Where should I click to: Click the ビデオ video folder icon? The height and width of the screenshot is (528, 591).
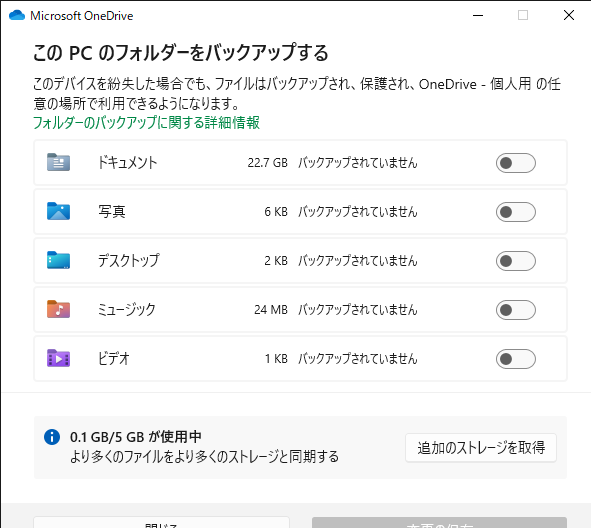pos(58,358)
